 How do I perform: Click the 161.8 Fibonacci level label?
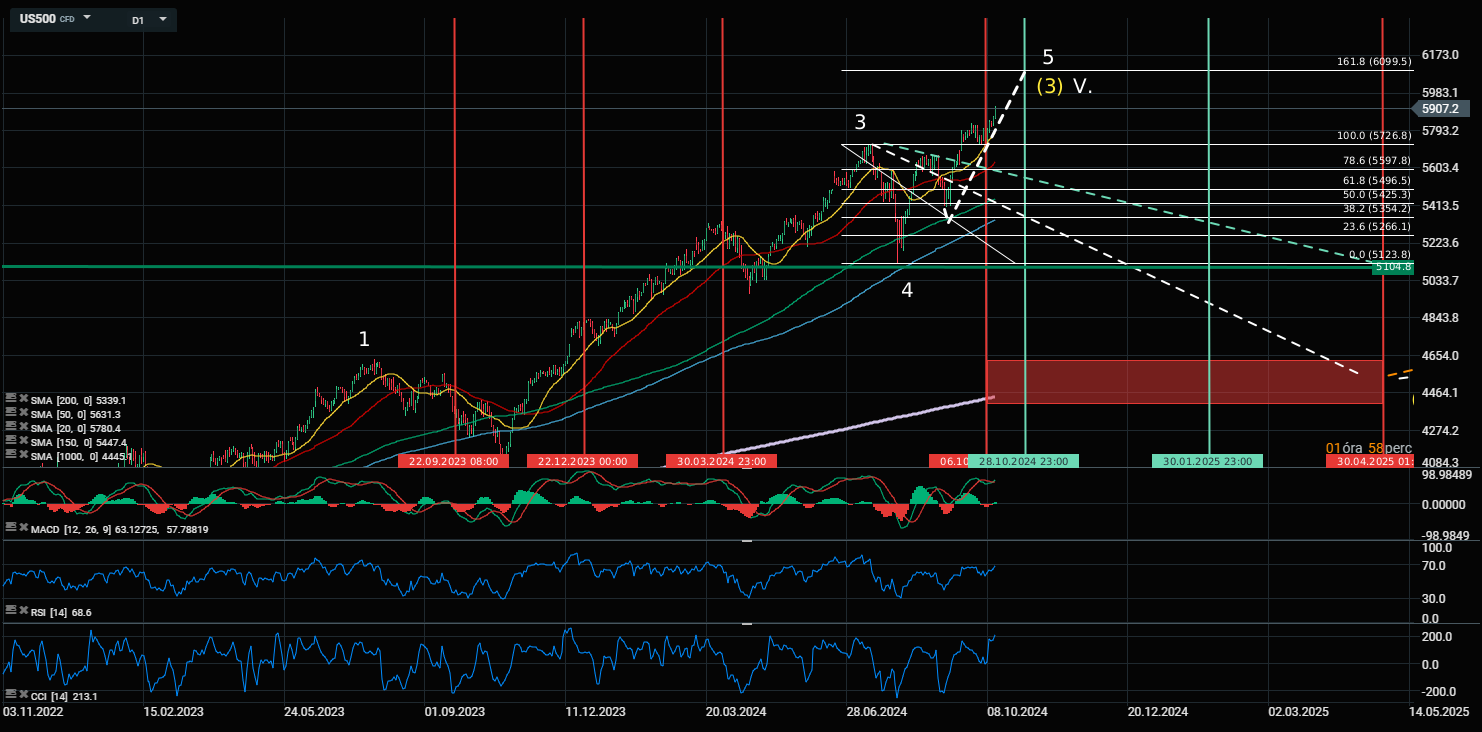(x=1373, y=62)
